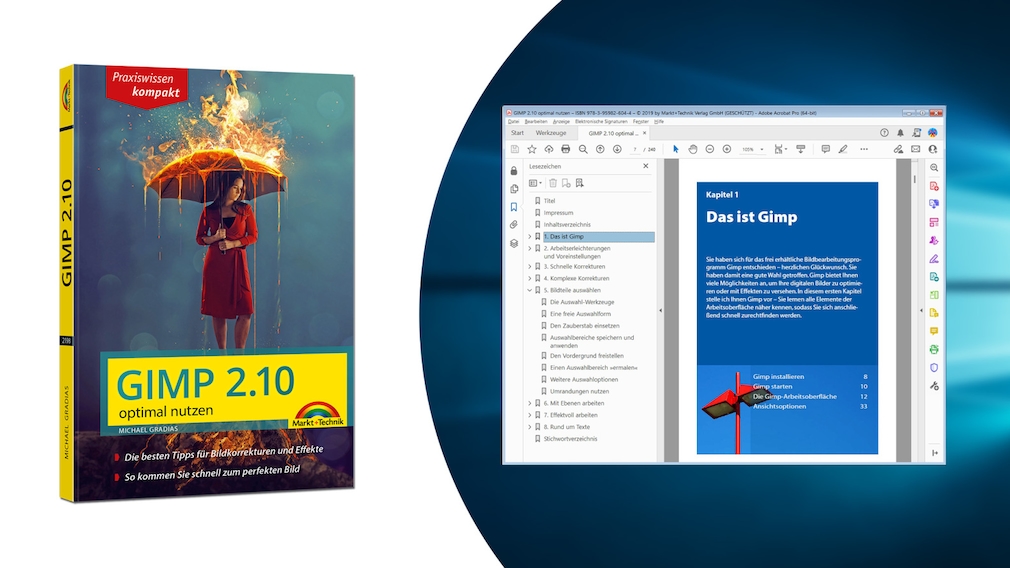Close the Lesezeichen panel

point(645,166)
